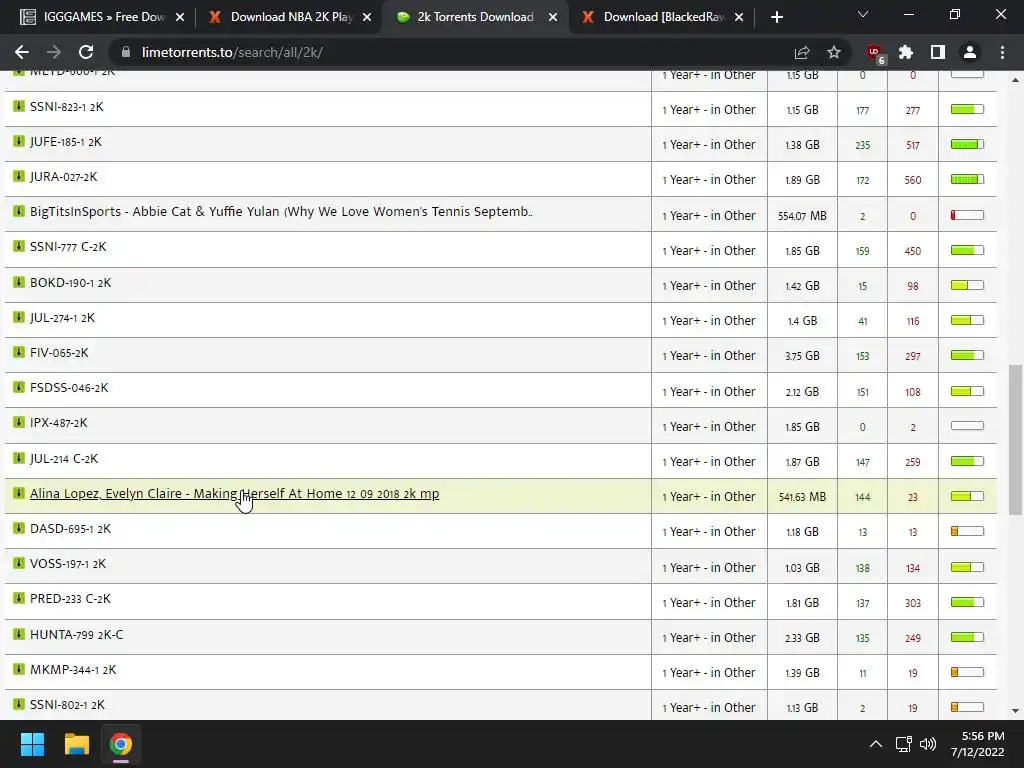Screen dimensions: 1024x768
Task: Open the JUL-274-1 2K torrent link
Action: 62,318
